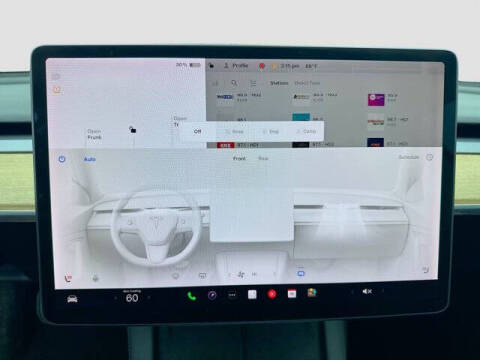The width and height of the screenshot is (480, 360).
Task: Toggle the blue air recirculation icon
Action: coord(301,273)
